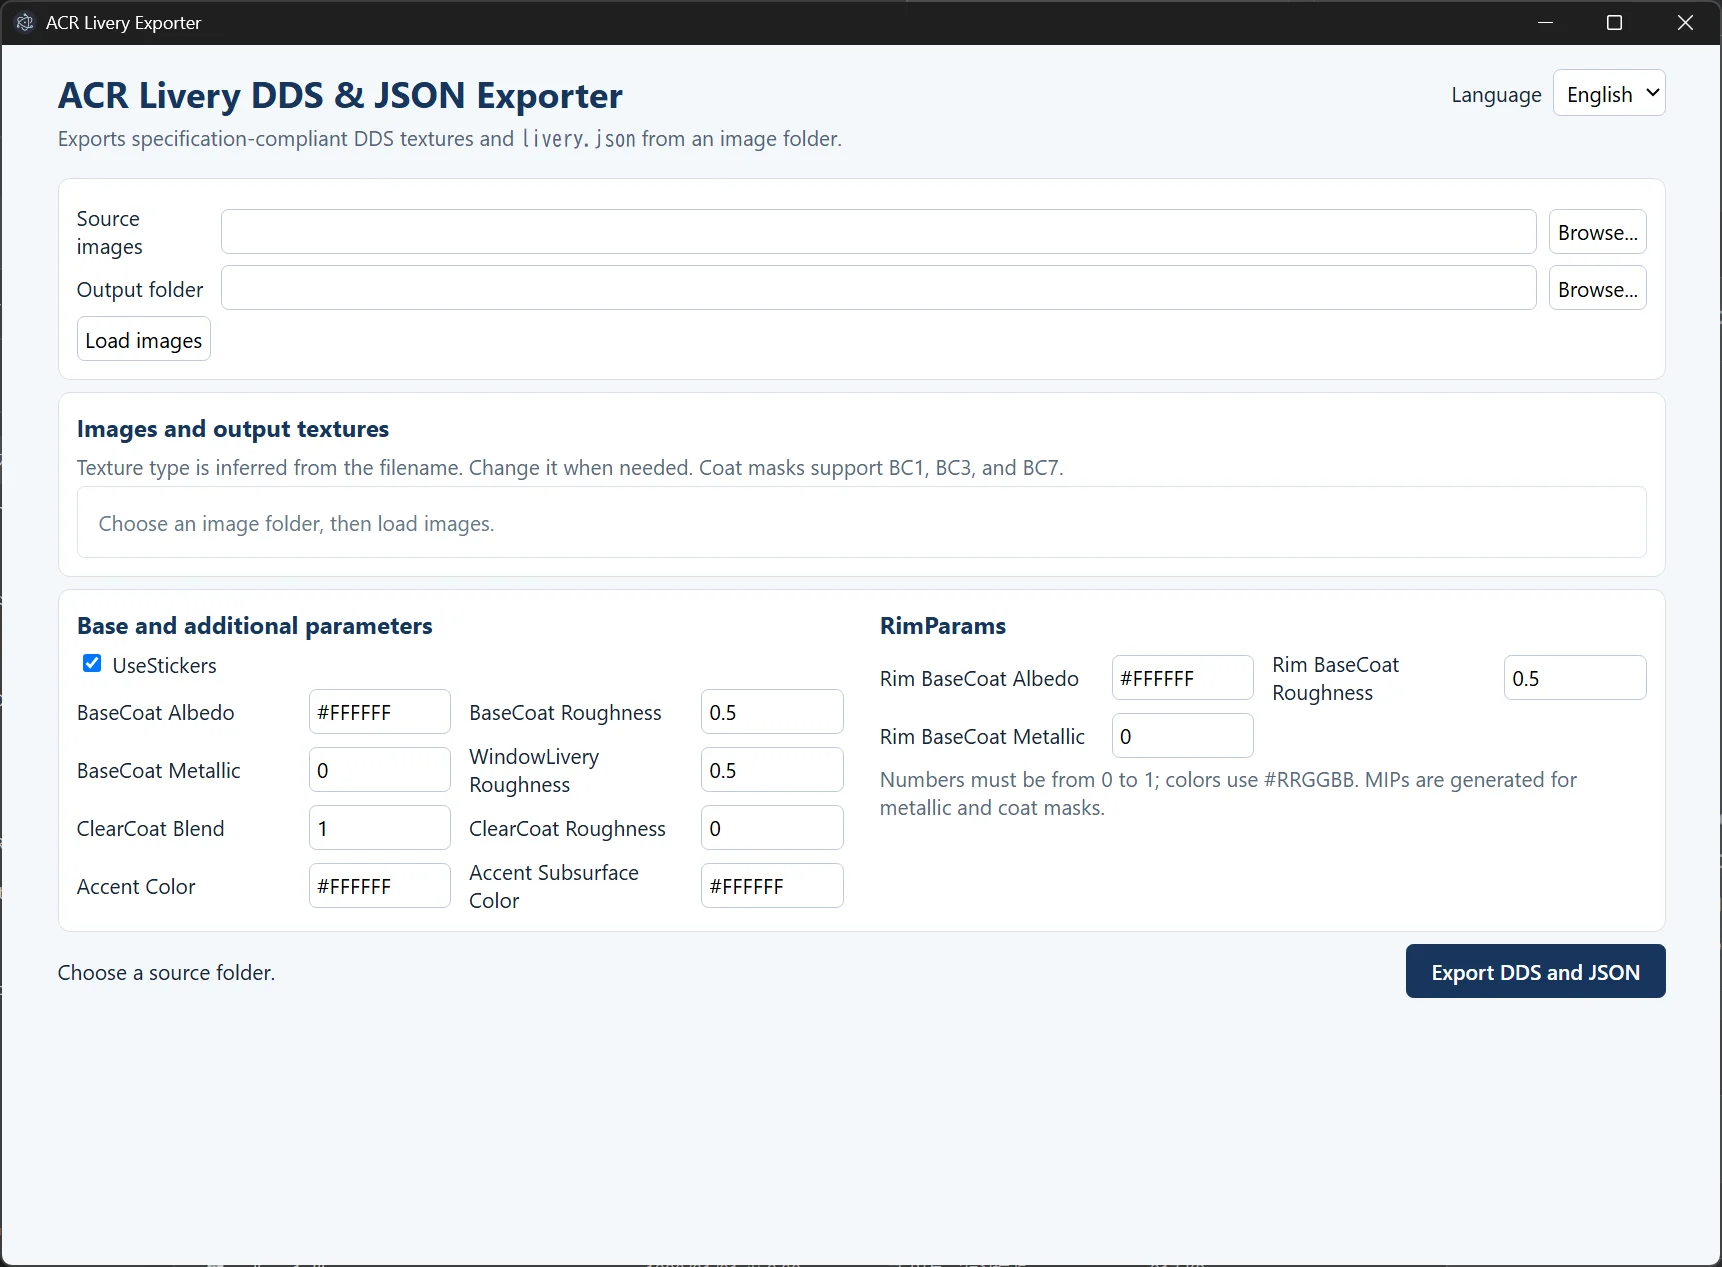Click the Load images button
Viewport: 1722px width, 1267px height.
click(144, 339)
